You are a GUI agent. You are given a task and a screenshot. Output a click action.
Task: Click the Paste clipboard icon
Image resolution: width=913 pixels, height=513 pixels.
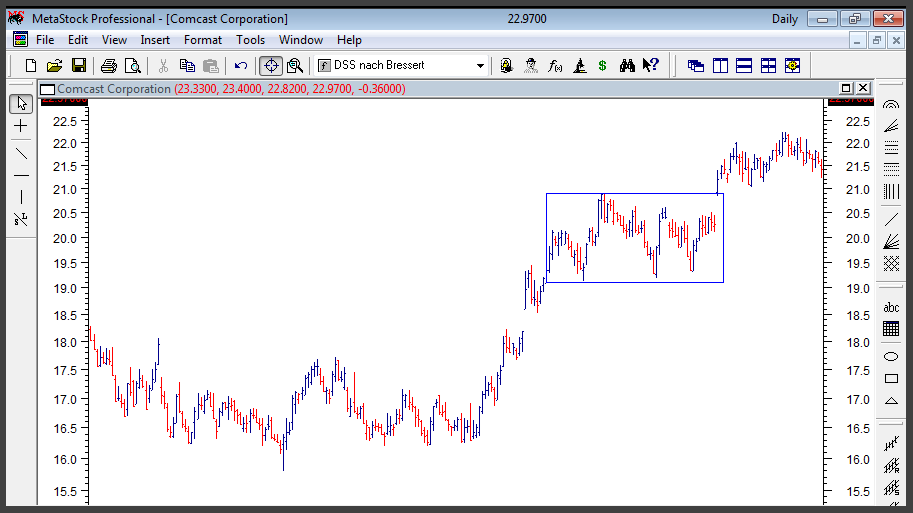click(211, 66)
